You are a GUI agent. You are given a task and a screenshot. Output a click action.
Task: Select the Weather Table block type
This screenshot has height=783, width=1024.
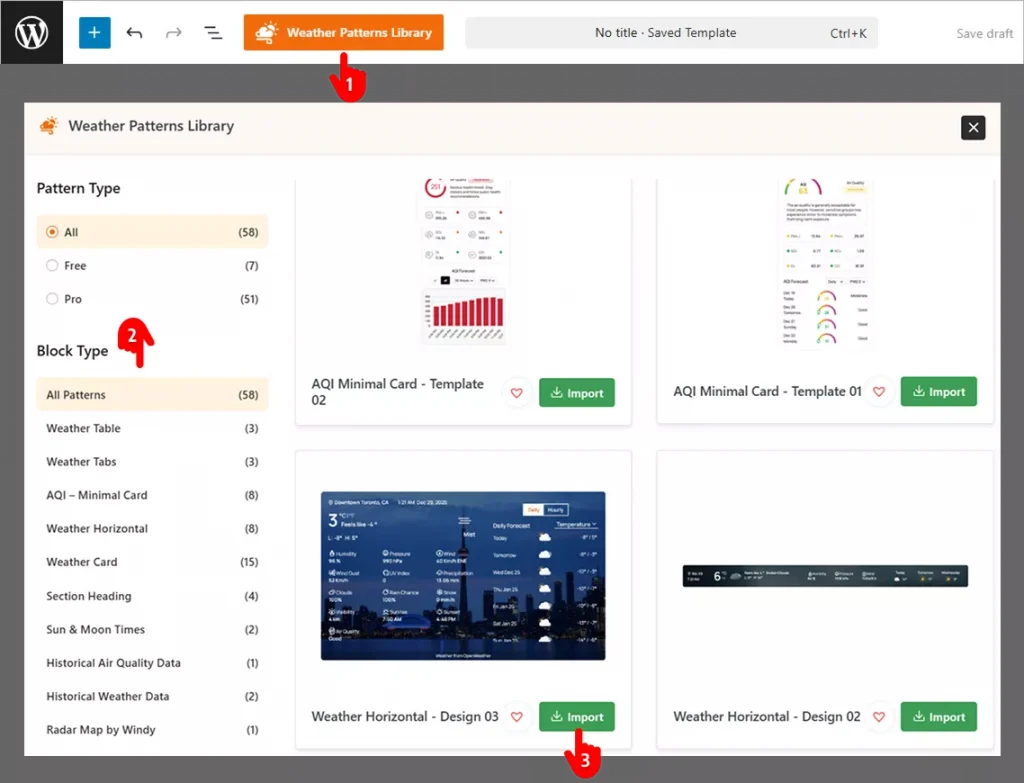(83, 428)
